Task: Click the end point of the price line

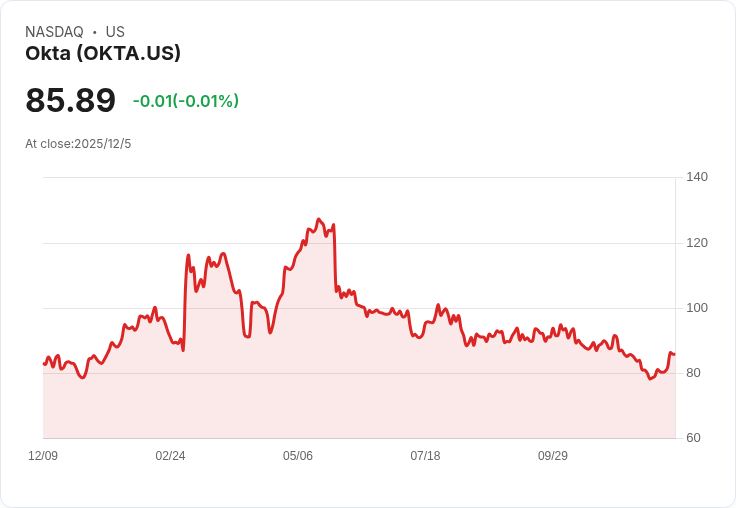Action: (674, 354)
